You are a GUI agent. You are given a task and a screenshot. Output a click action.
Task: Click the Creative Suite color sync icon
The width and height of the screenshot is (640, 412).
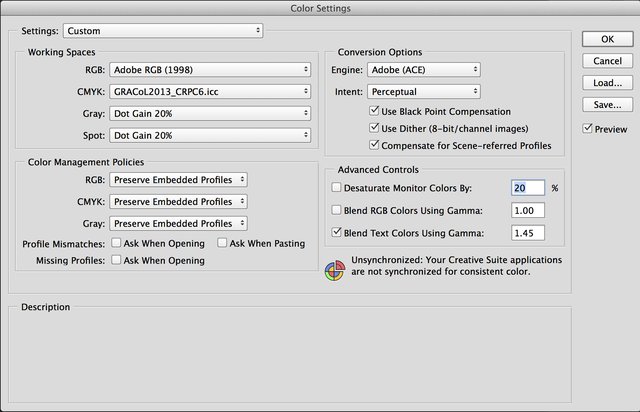pyautogui.click(x=335, y=270)
